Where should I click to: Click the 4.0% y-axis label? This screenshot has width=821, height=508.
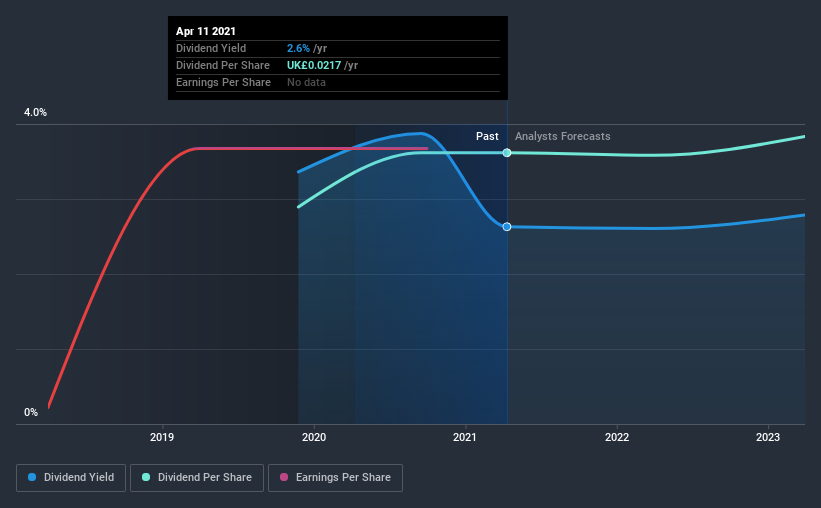35,113
